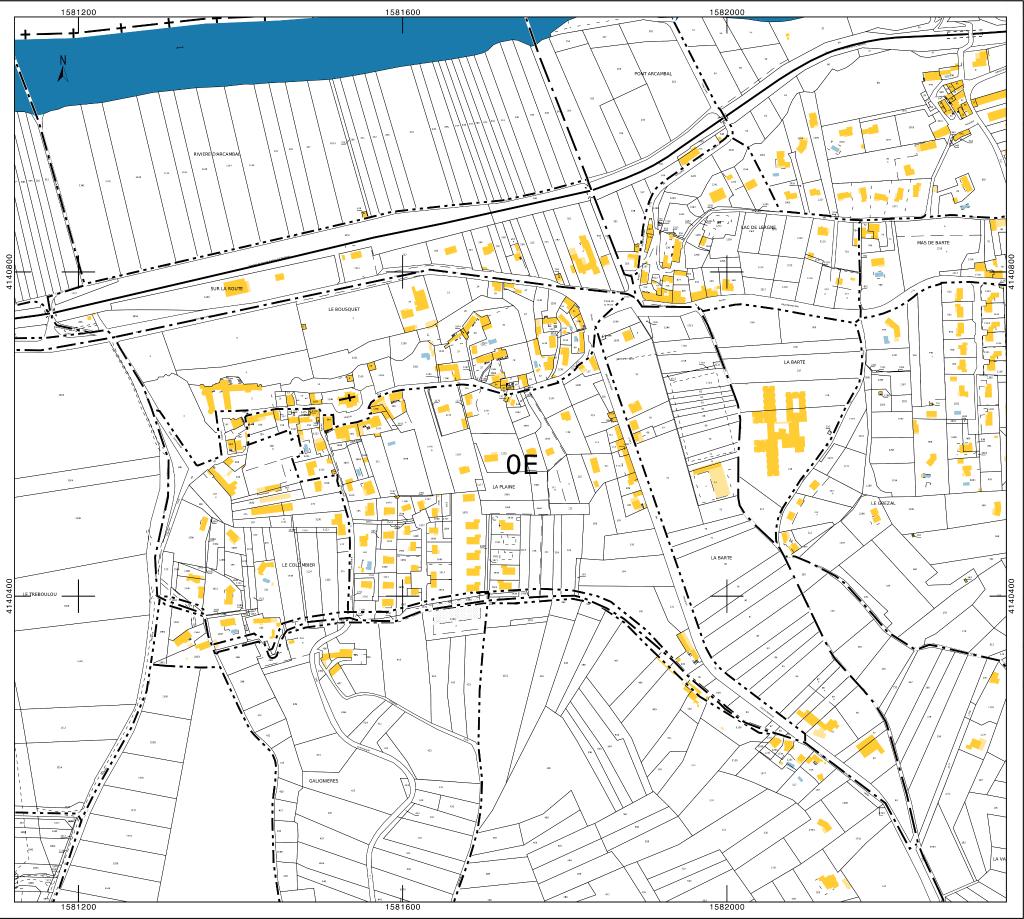Click the LE BOUSQUET label

point(344,309)
